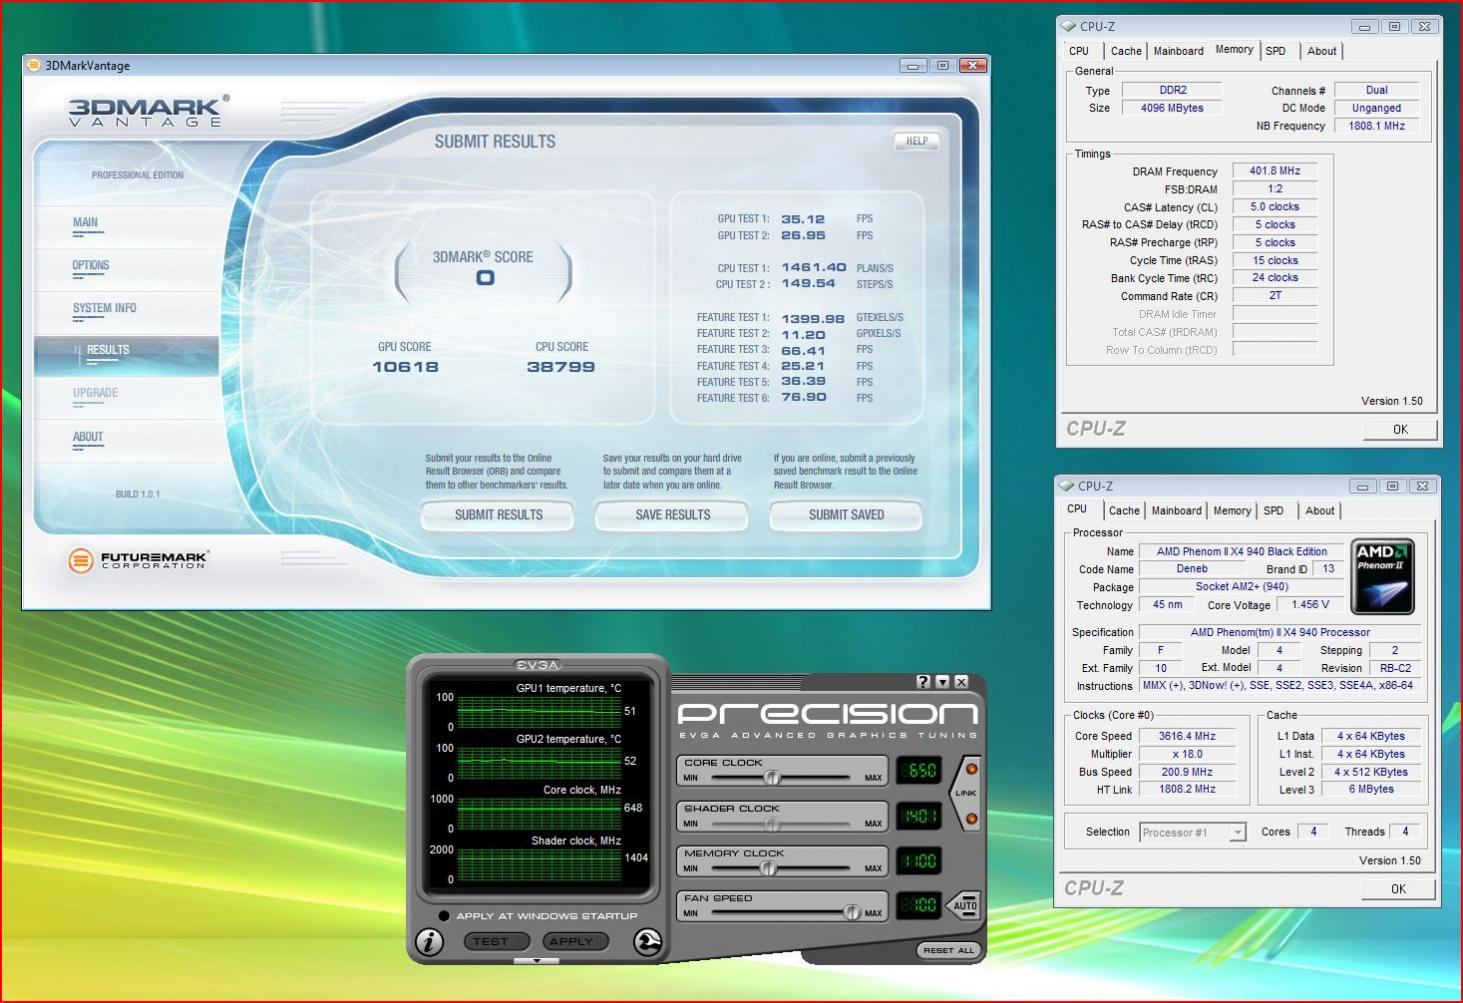Close EVGA Precision with its X icon
Viewport: 1463px width, 1003px height.
tap(961, 681)
